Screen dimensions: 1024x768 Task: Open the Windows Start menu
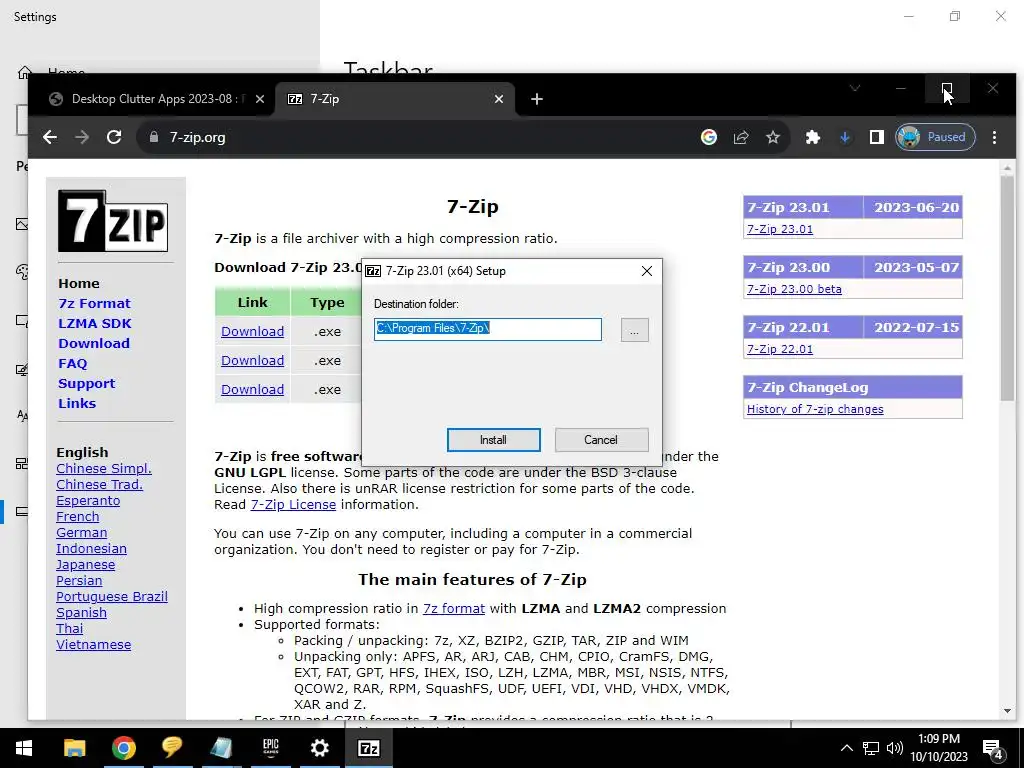(24, 748)
